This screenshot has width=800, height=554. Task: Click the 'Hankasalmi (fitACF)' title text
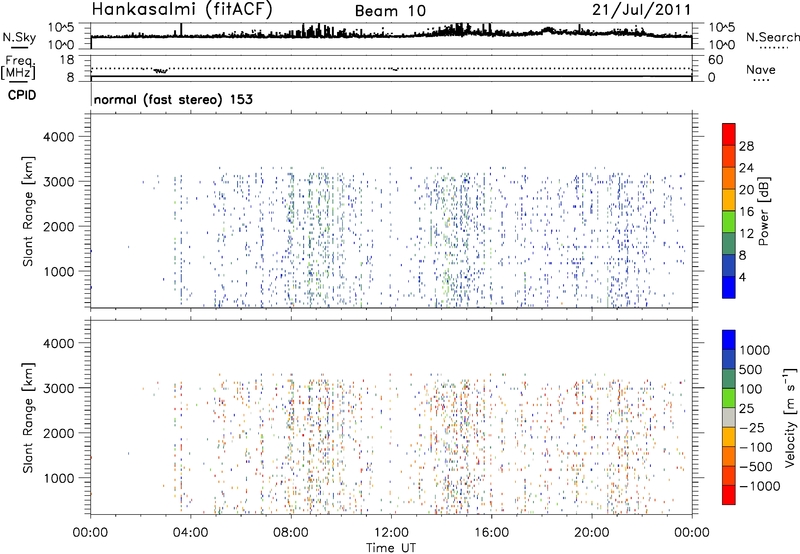pyautogui.click(x=182, y=10)
